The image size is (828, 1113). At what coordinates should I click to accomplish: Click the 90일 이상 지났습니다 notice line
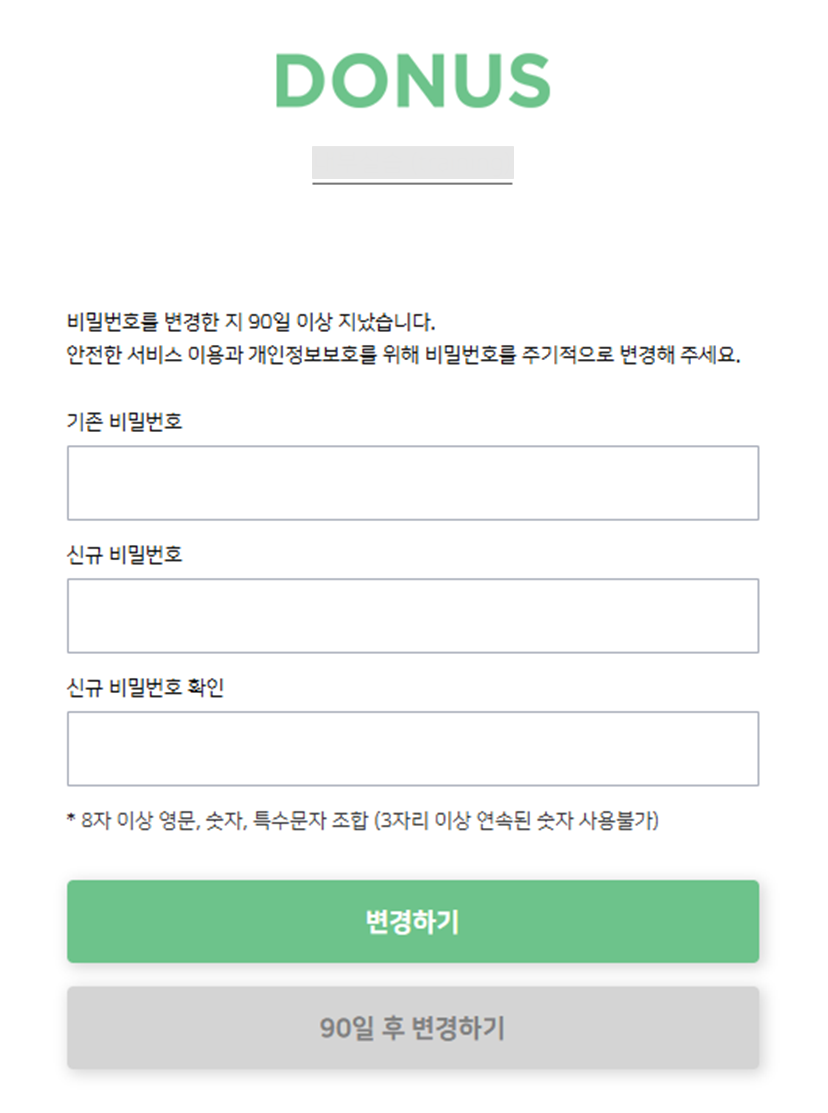point(251,323)
